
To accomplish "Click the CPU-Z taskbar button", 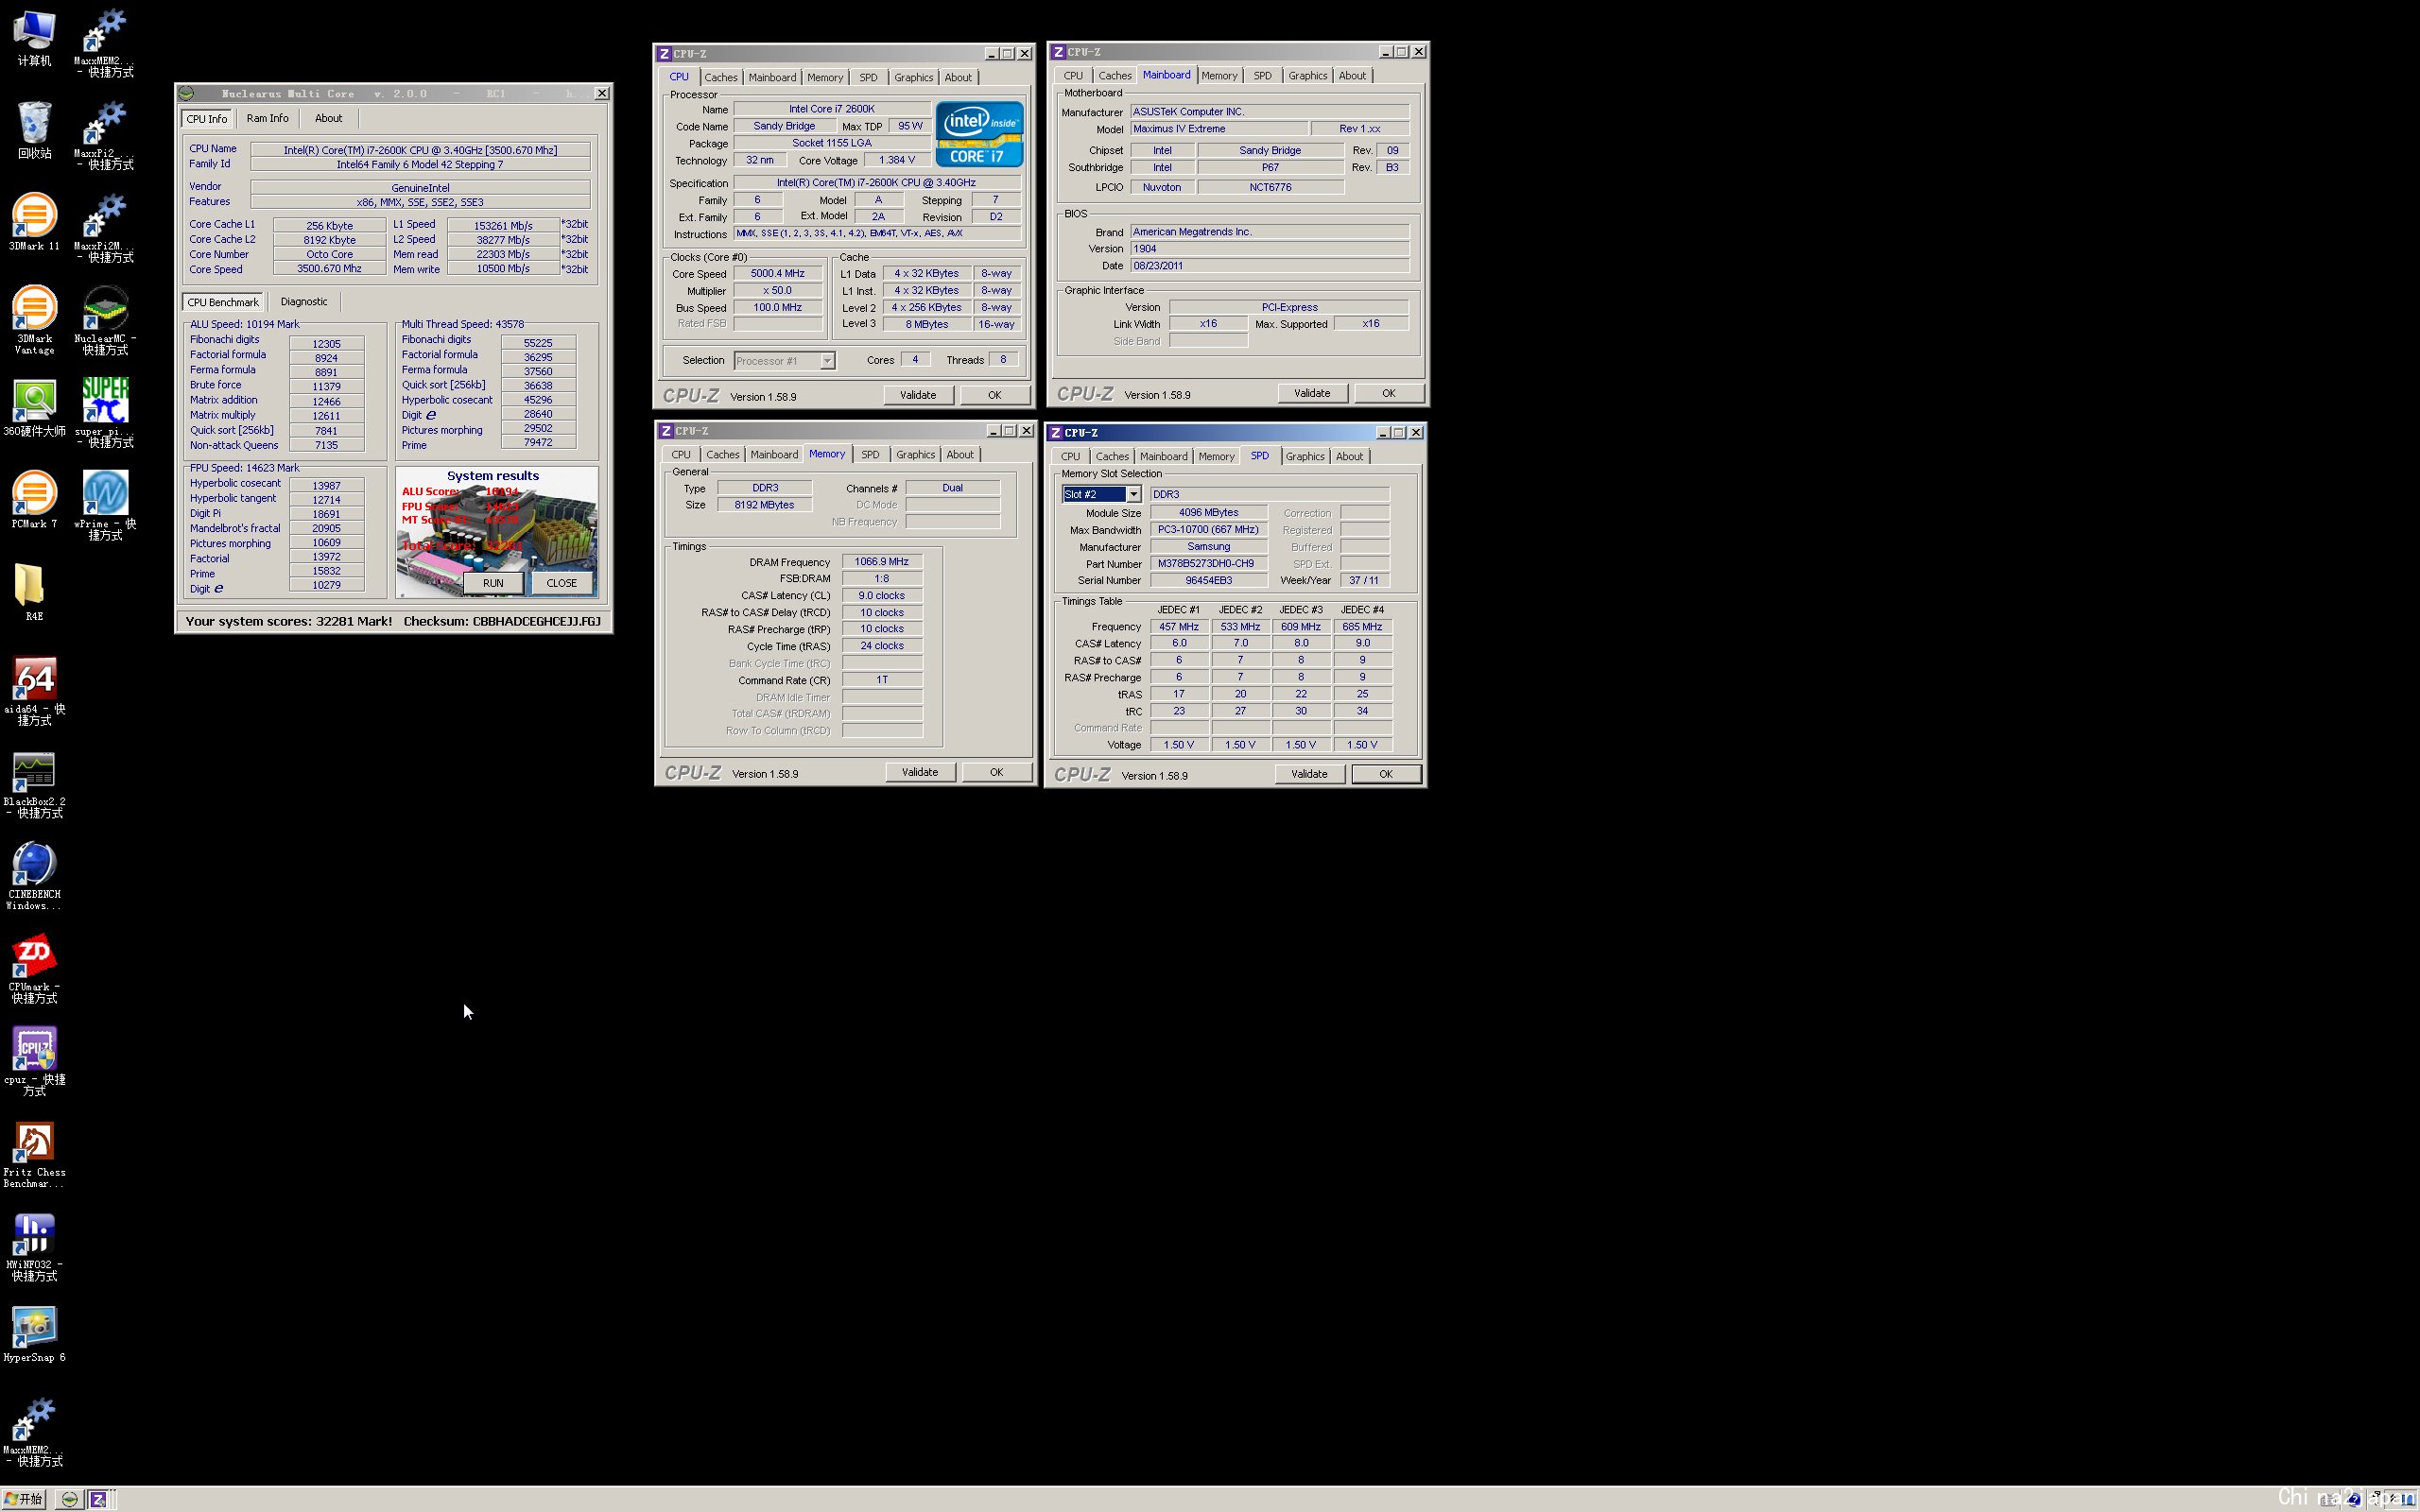I will click(98, 1499).
